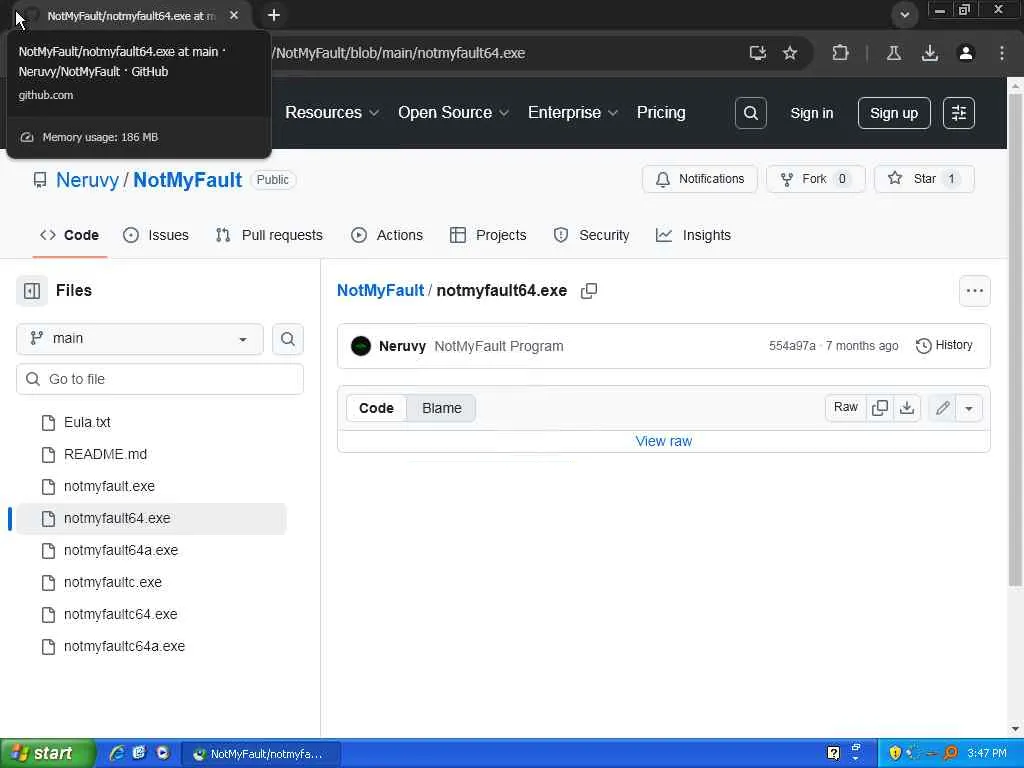Open the Issues tab
Image resolution: width=1024 pixels, height=768 pixels.
tap(156, 235)
